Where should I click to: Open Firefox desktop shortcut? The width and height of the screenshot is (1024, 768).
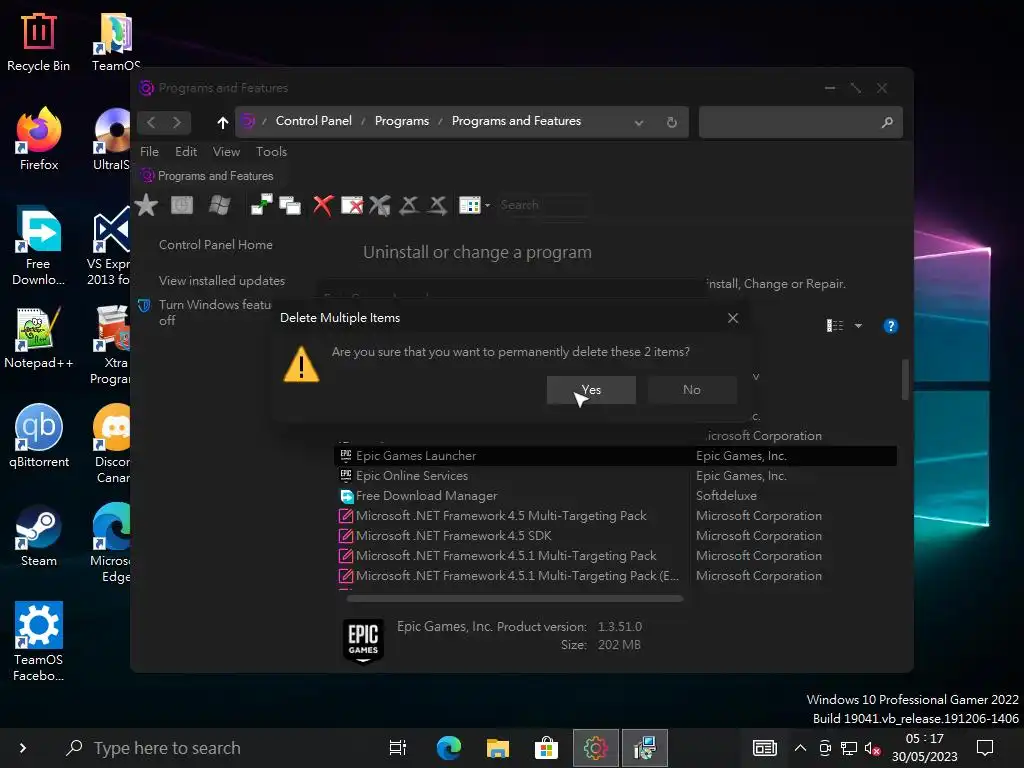39,140
